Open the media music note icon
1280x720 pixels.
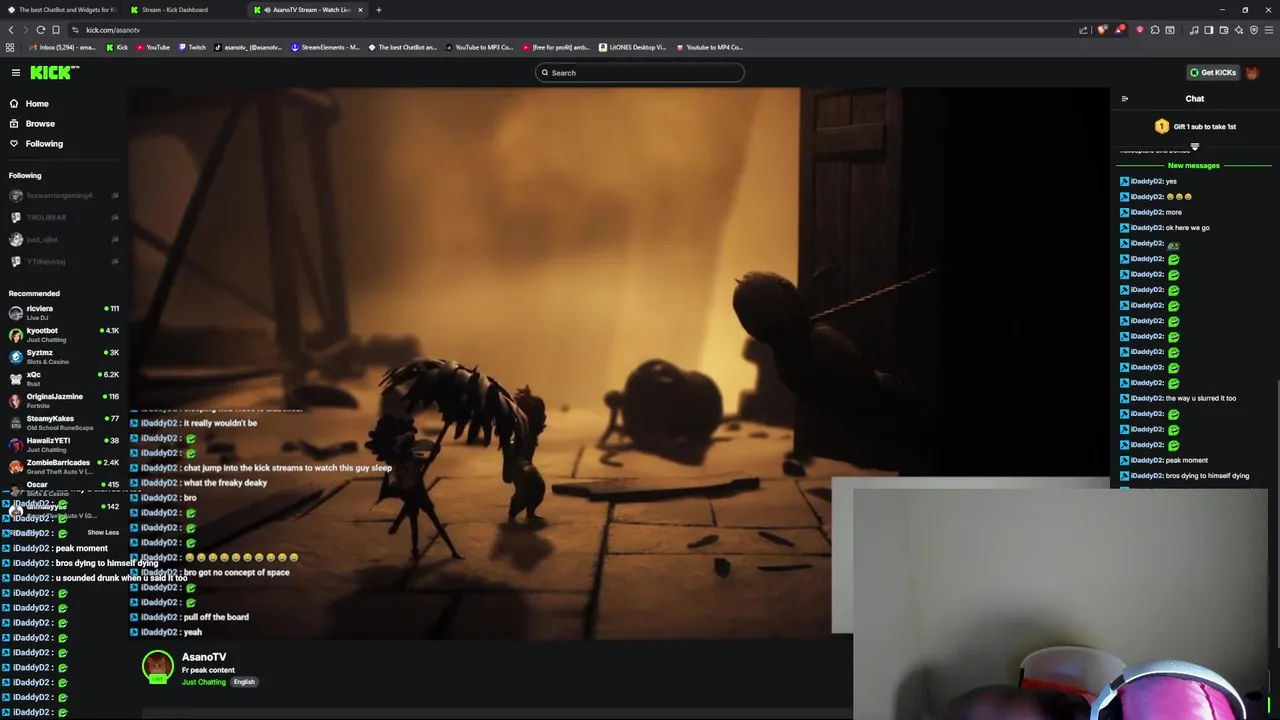1194,30
